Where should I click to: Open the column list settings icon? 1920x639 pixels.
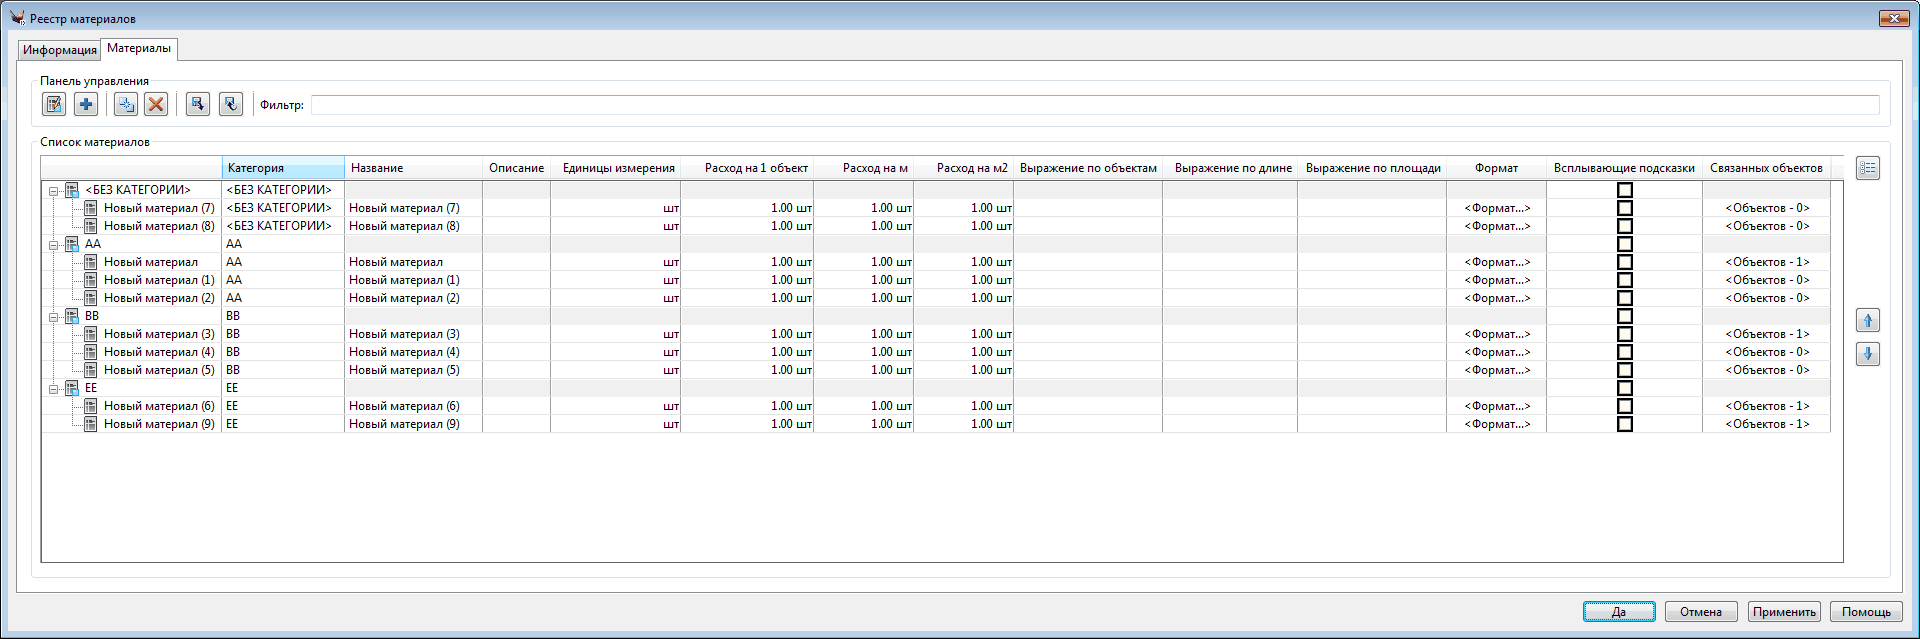click(x=1867, y=168)
